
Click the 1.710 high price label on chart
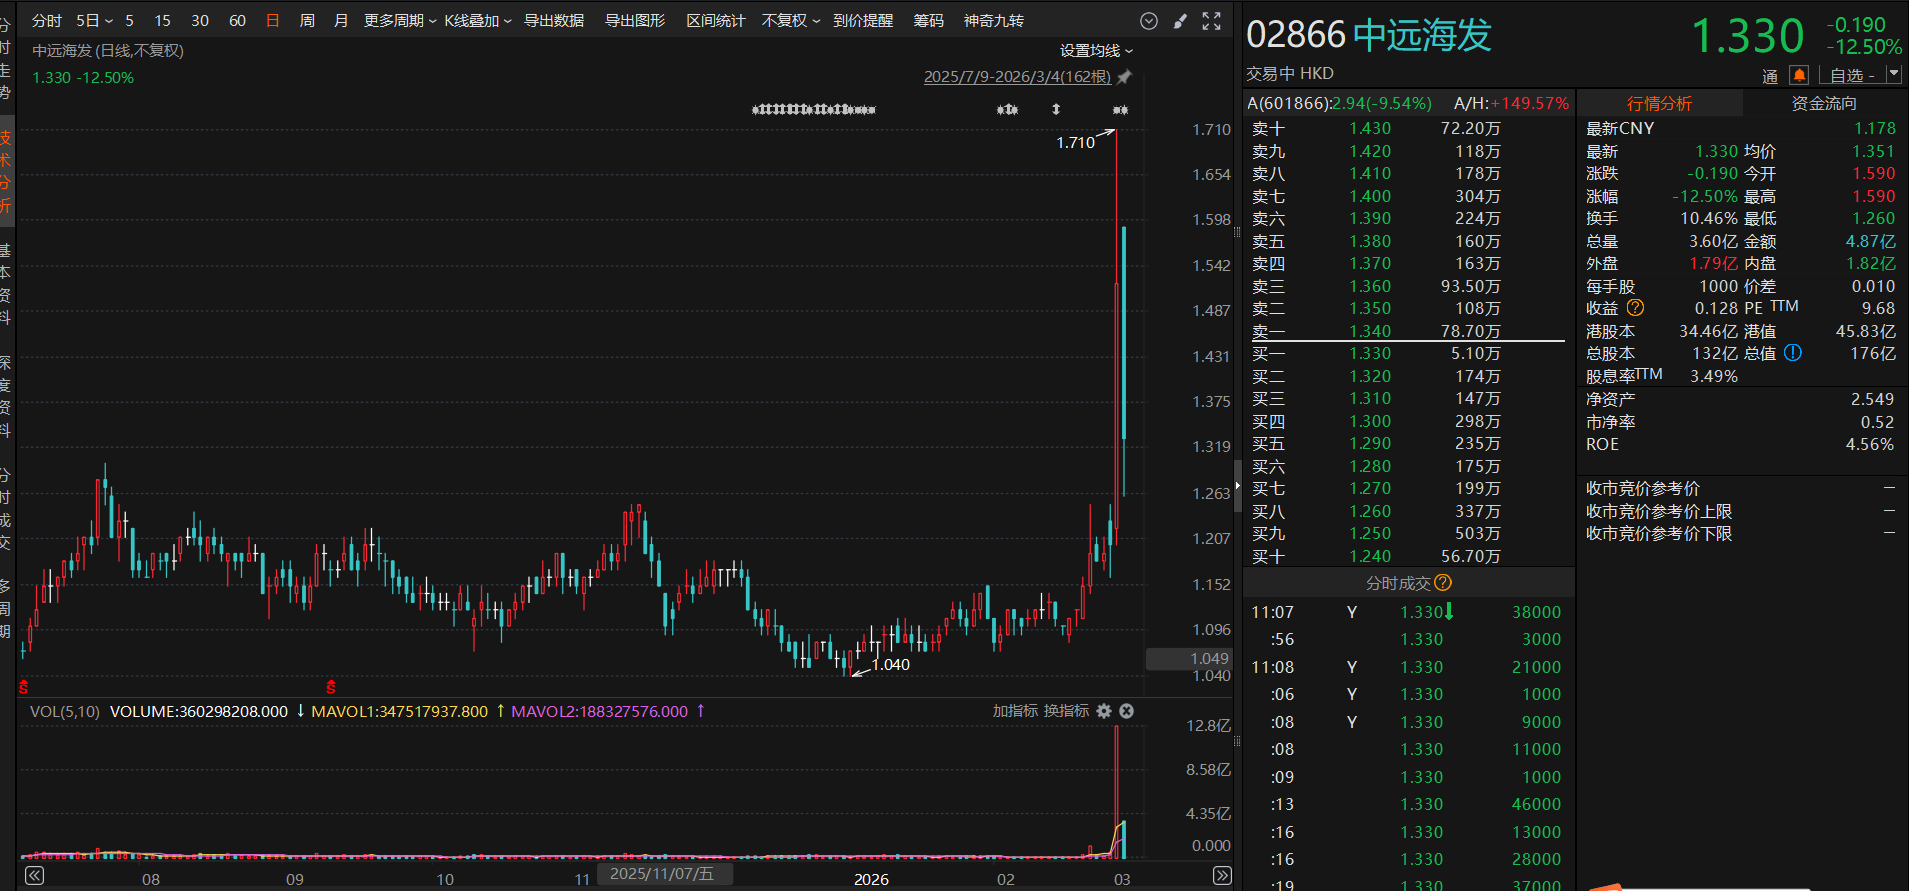click(1075, 143)
